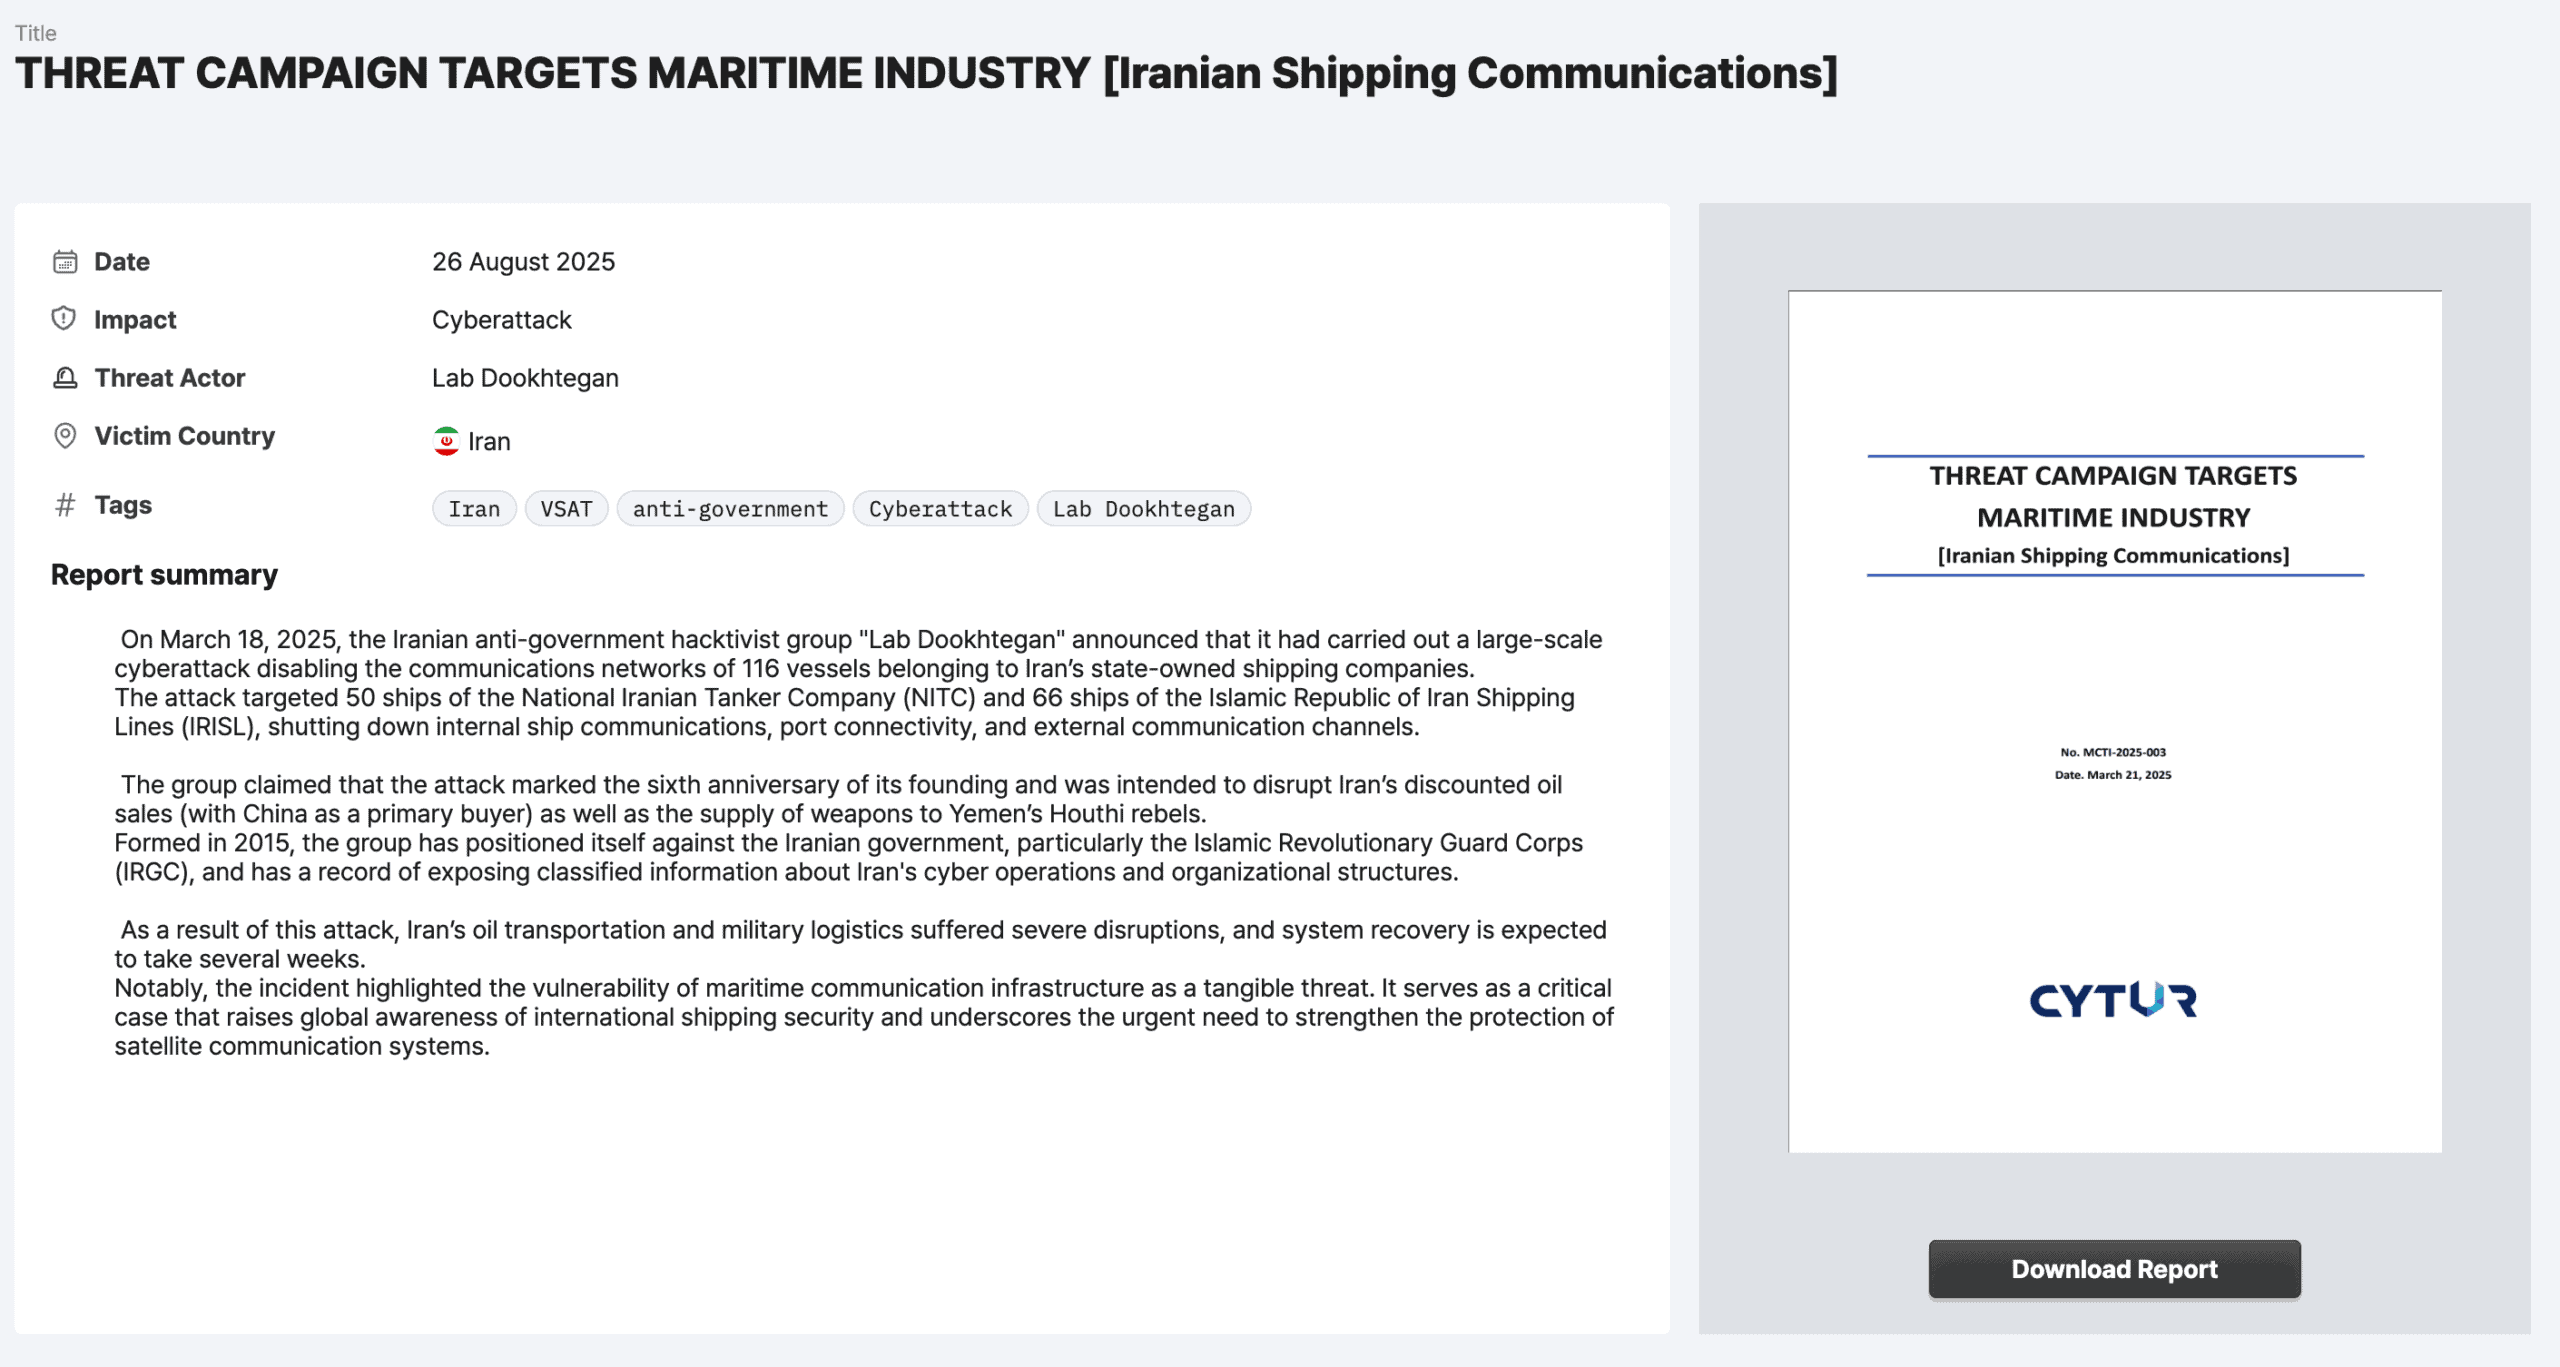Screen dimensions: 2560x1367
Task: Select the Cyberattack tag chip
Action: [x=940, y=509]
